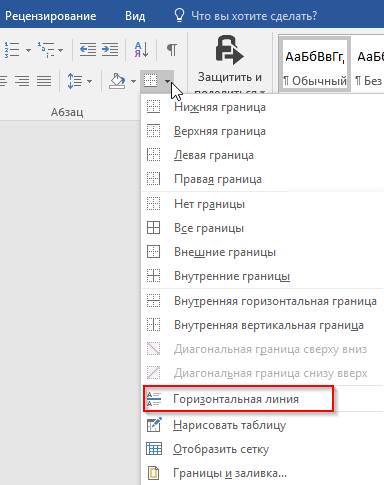Select Внутренняя вертикальная граница
Viewport: 384px width, 485px height.
point(263,325)
